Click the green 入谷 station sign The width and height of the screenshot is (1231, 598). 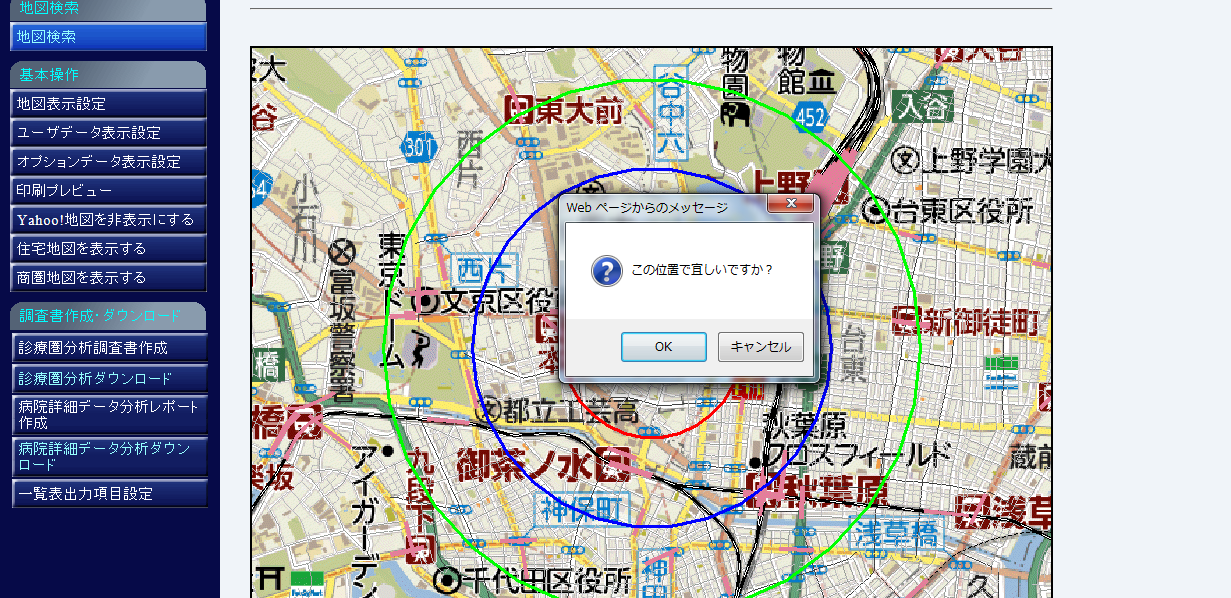click(921, 106)
